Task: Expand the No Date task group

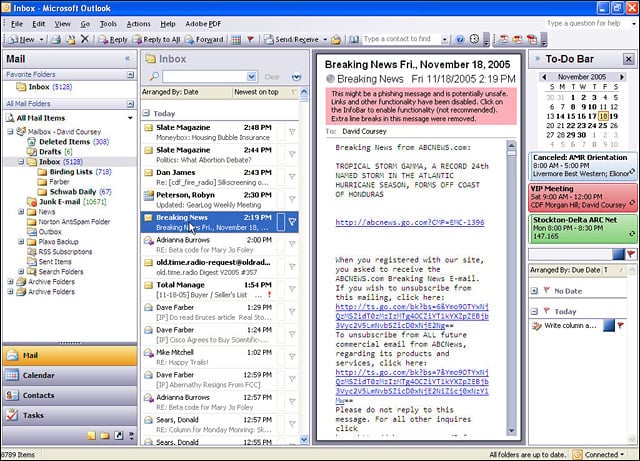Action: click(x=534, y=291)
